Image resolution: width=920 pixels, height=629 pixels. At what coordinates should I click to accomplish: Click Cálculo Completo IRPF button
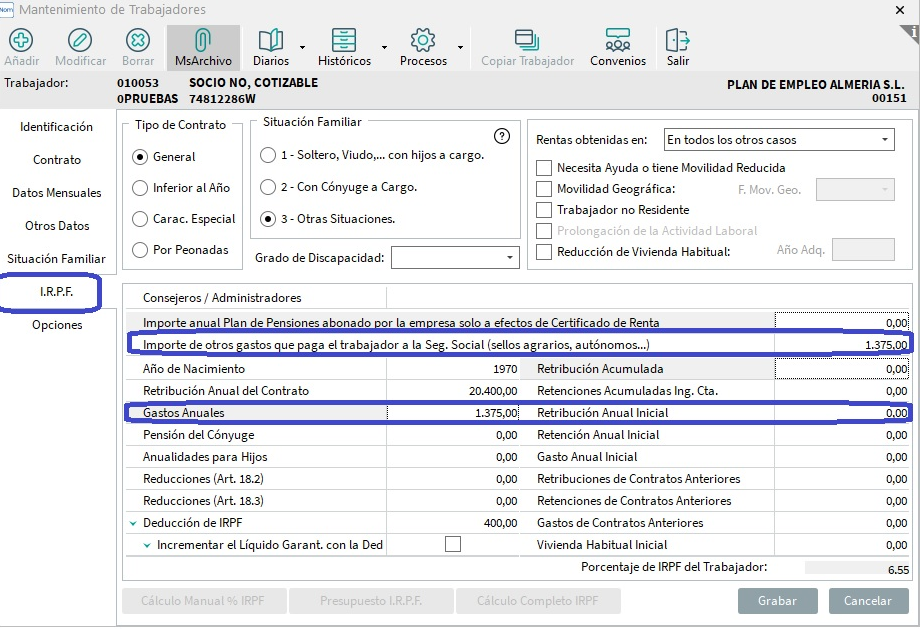tap(538, 601)
